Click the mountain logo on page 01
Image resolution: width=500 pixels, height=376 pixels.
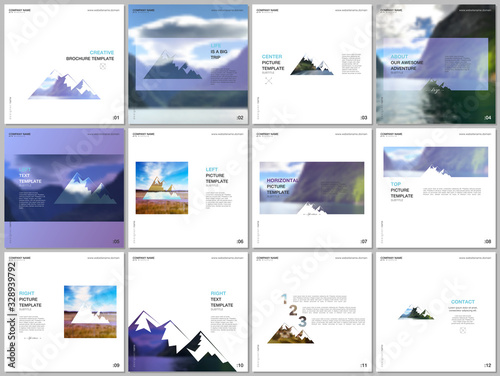pos(64,85)
